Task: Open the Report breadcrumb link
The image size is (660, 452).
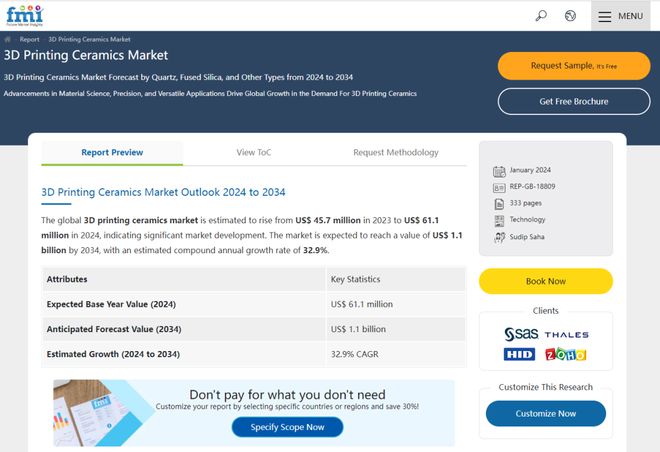Action: [x=29, y=39]
